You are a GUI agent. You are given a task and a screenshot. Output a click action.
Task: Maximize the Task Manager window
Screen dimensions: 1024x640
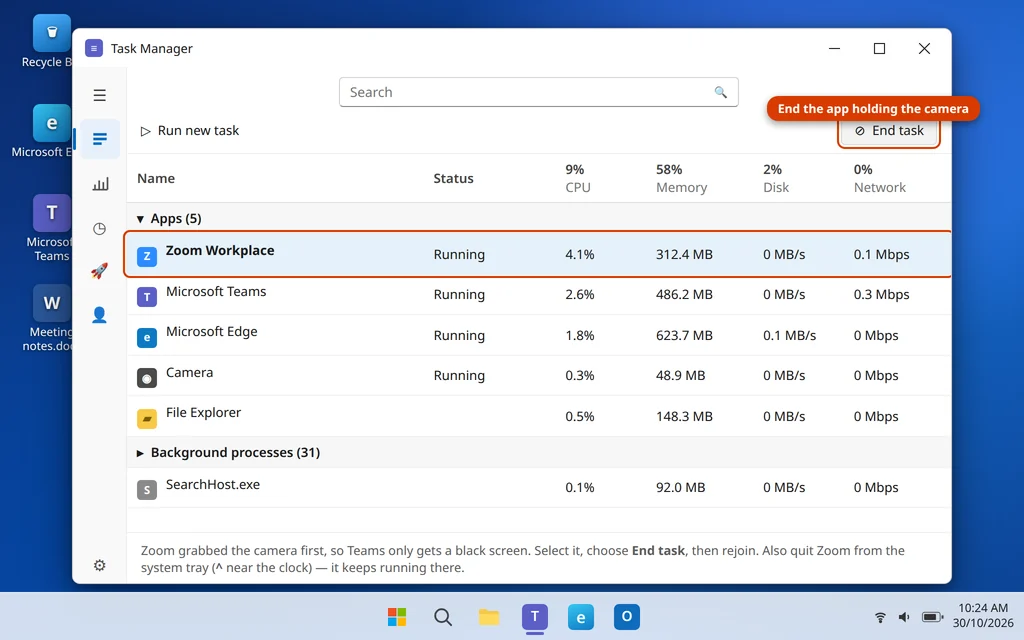pyautogui.click(x=880, y=48)
